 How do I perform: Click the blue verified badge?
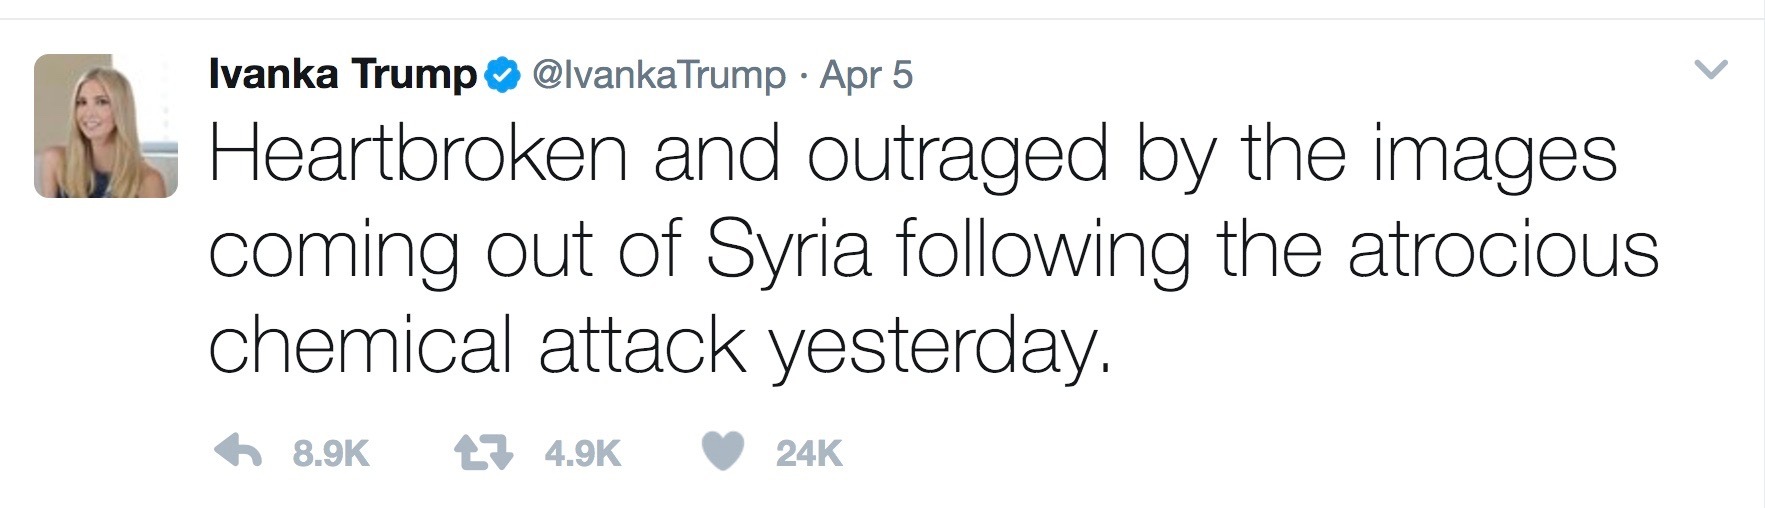click(502, 75)
